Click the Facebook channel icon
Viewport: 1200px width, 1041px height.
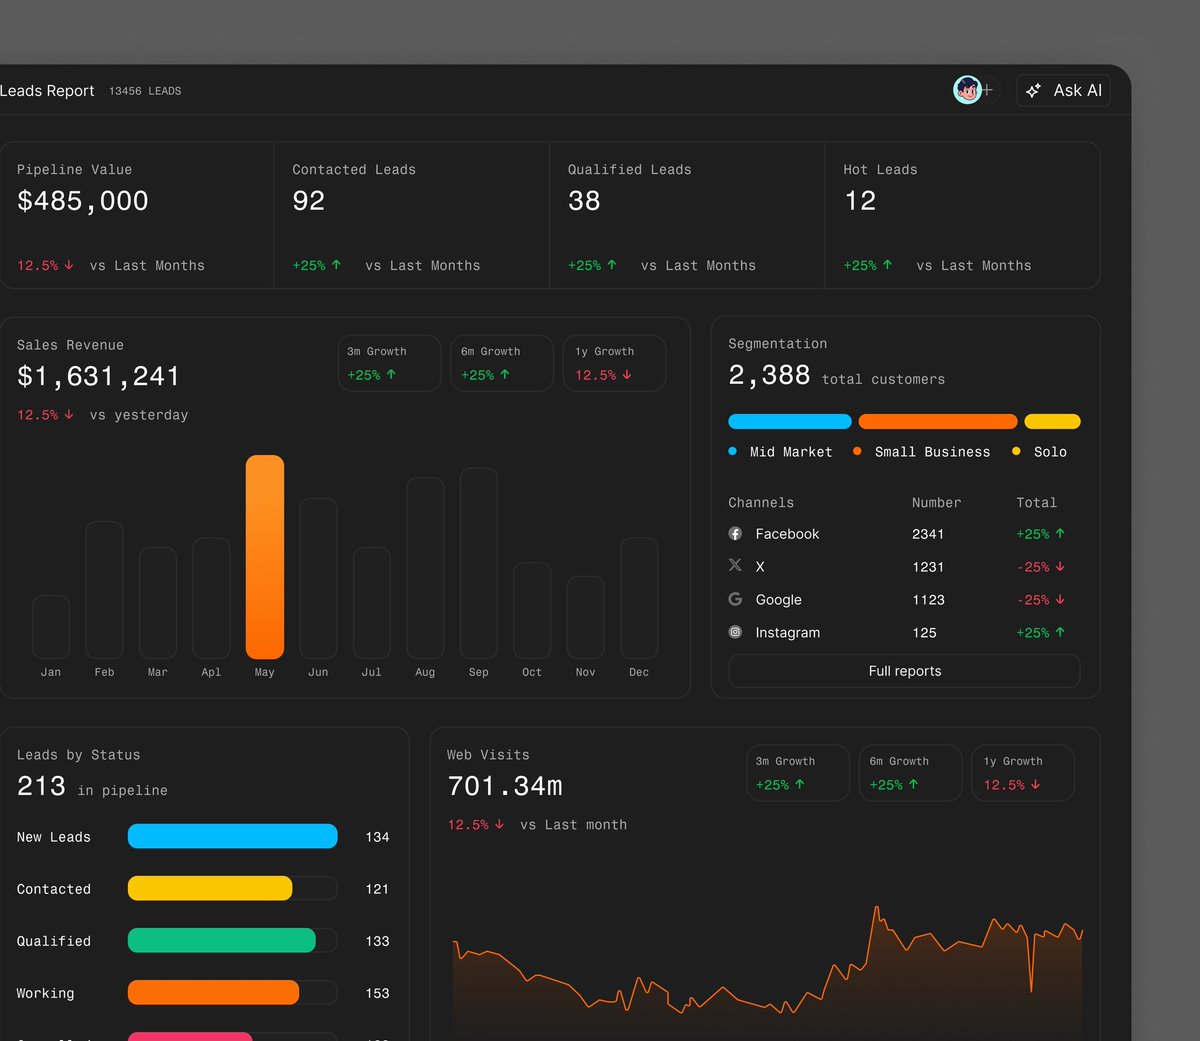tap(735, 534)
